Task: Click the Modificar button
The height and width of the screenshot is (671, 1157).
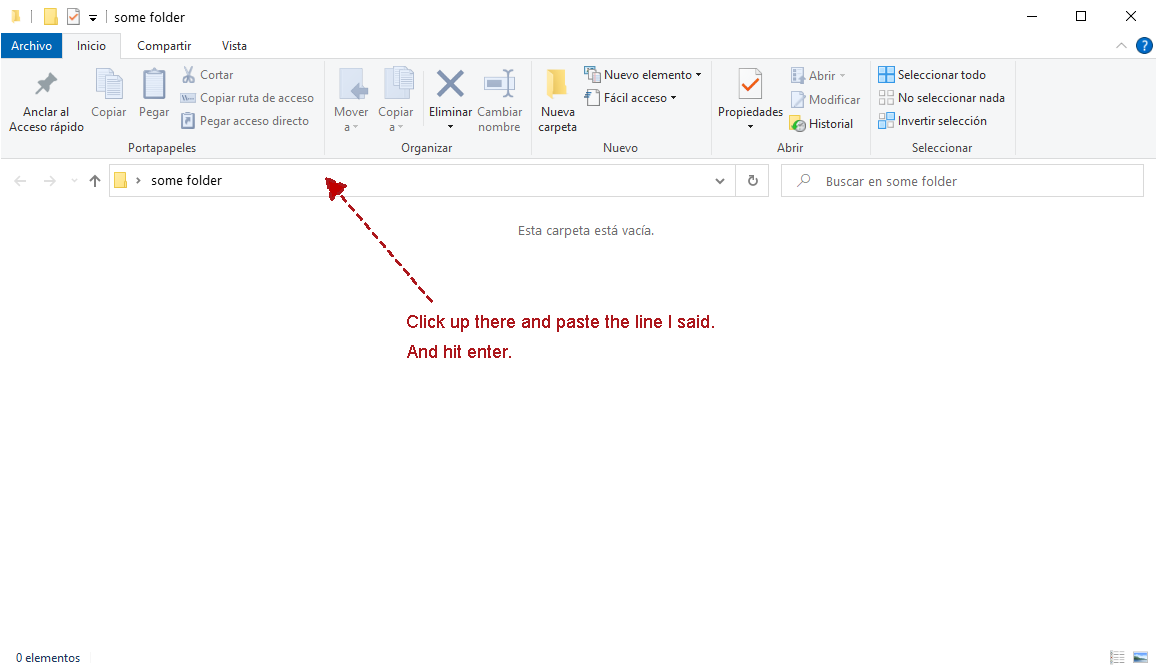Action: point(825,100)
